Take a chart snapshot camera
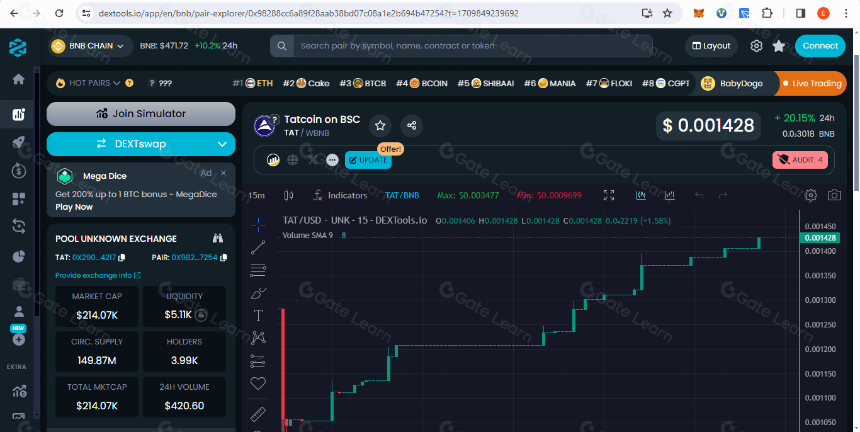The width and height of the screenshot is (860, 432). coord(834,195)
